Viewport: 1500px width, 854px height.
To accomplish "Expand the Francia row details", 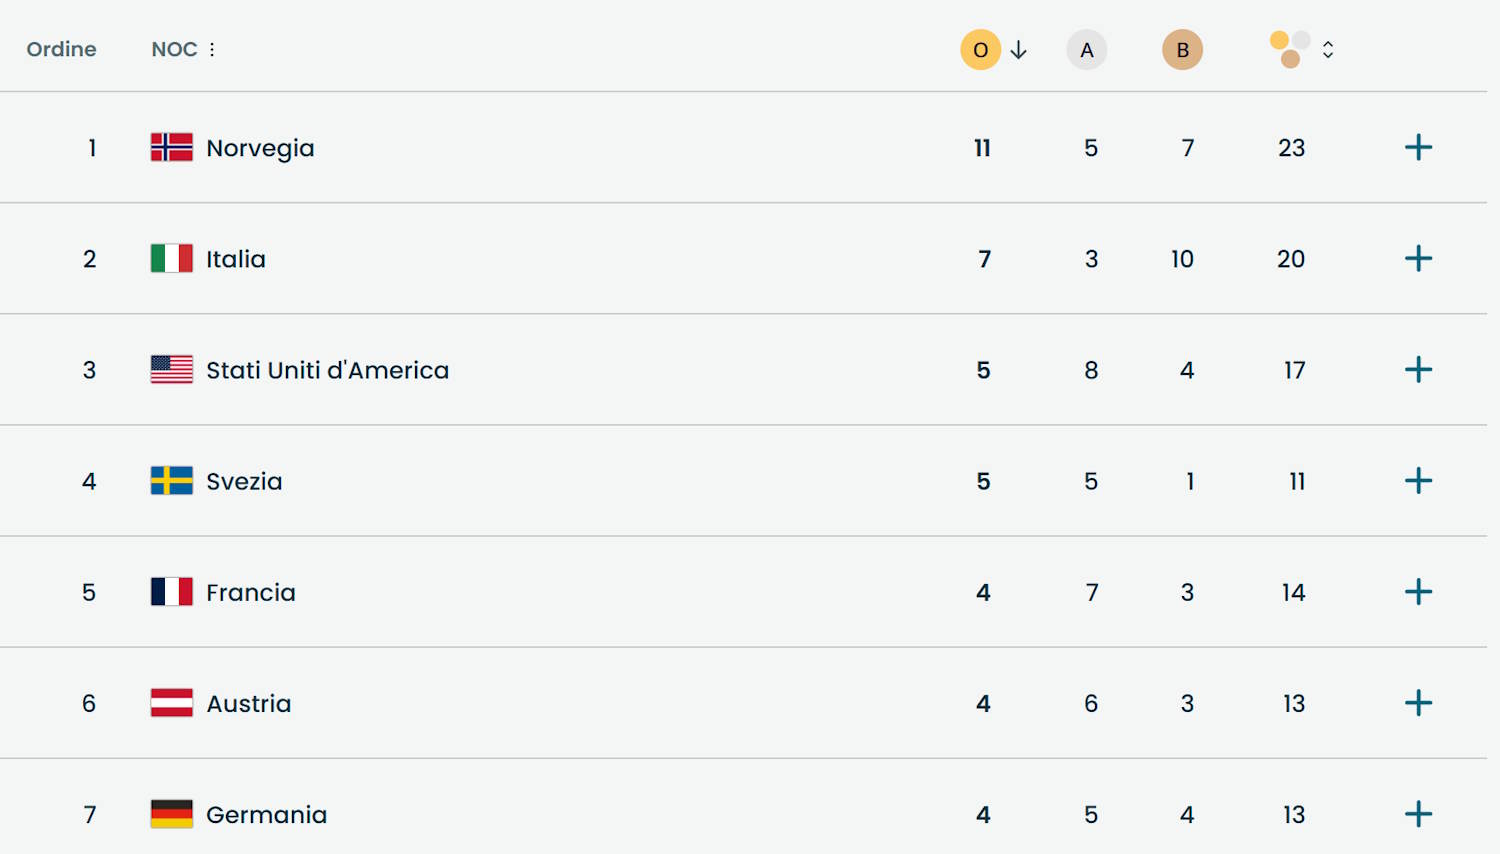I will 1418,592.
